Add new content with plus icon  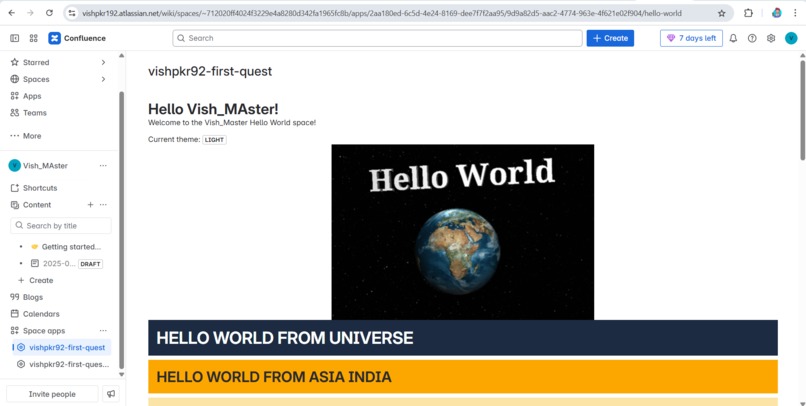point(90,205)
